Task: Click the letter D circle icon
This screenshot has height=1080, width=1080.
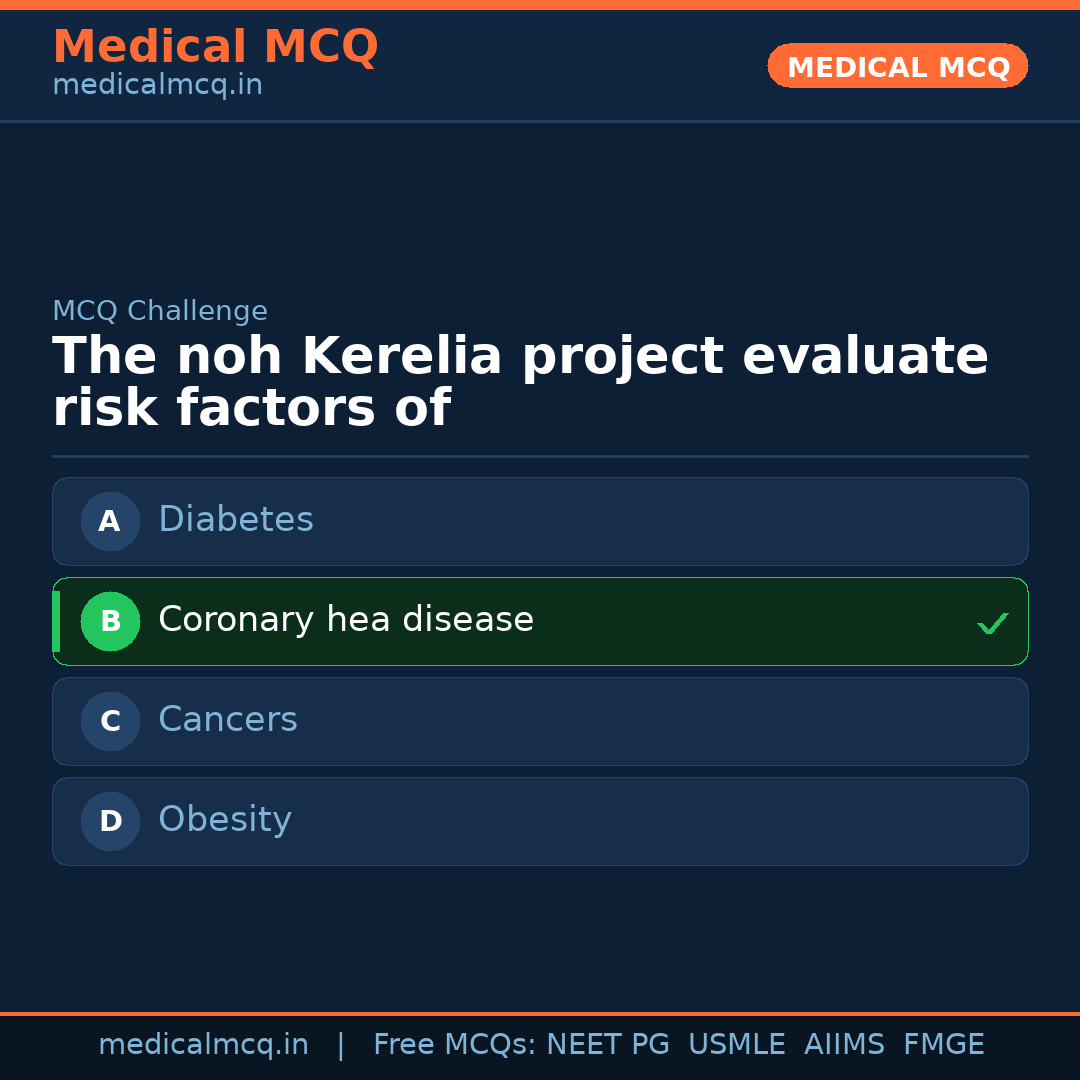Action: pos(110,821)
